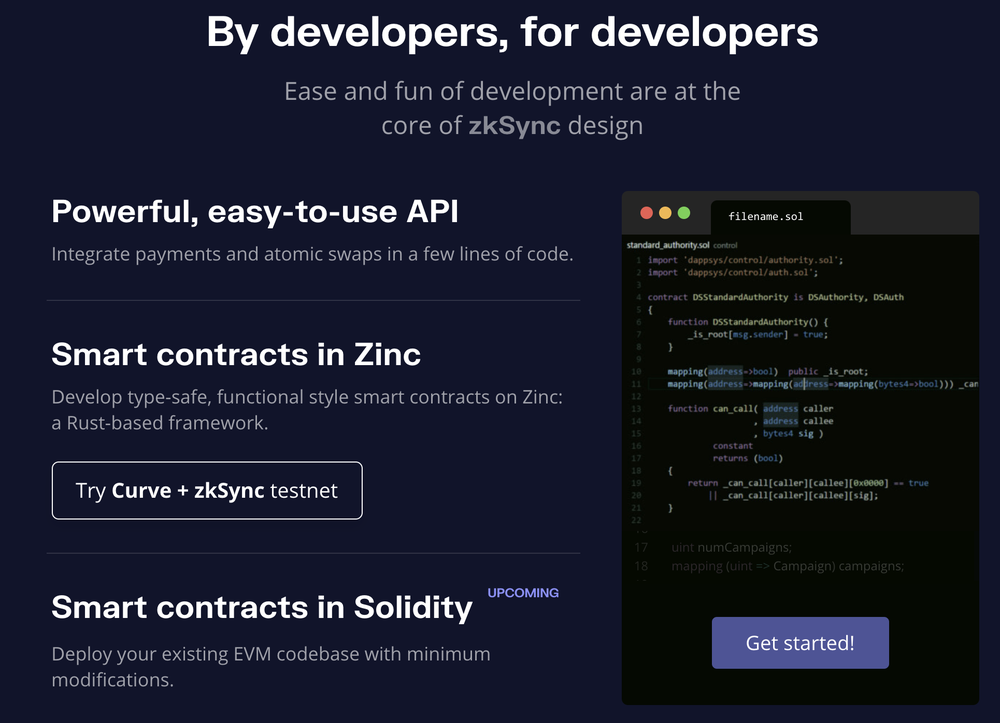Viewport: 1000px width, 723px height.
Task: Click the function can_call code line
Action: click(750, 409)
